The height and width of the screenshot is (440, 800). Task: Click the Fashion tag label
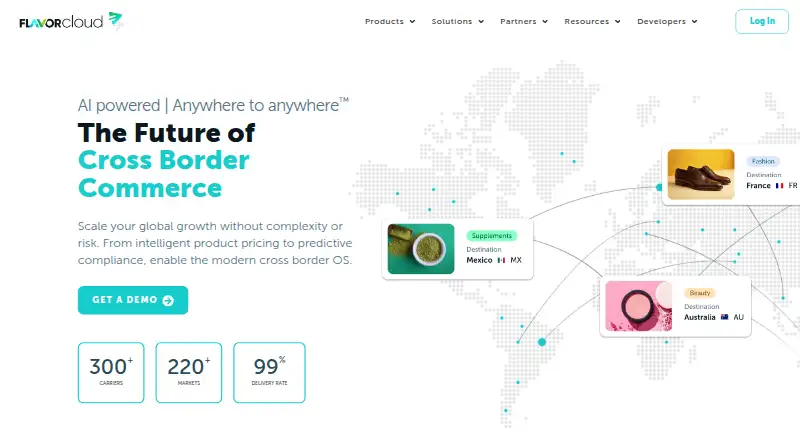tap(763, 161)
